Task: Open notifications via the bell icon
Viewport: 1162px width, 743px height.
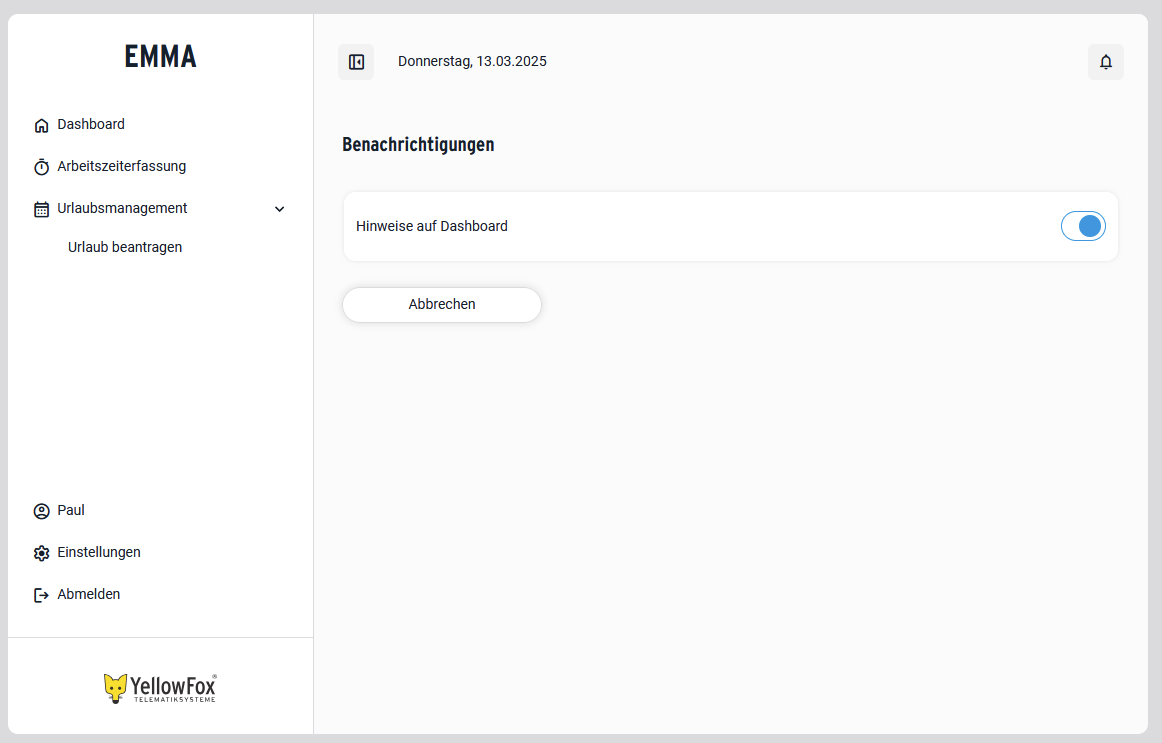Action: tap(1106, 62)
